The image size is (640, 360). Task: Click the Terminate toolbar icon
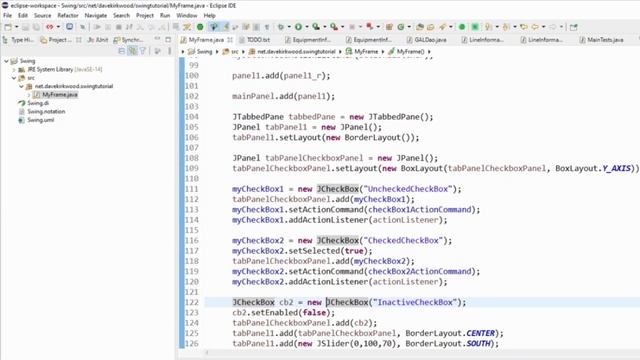[118, 27]
